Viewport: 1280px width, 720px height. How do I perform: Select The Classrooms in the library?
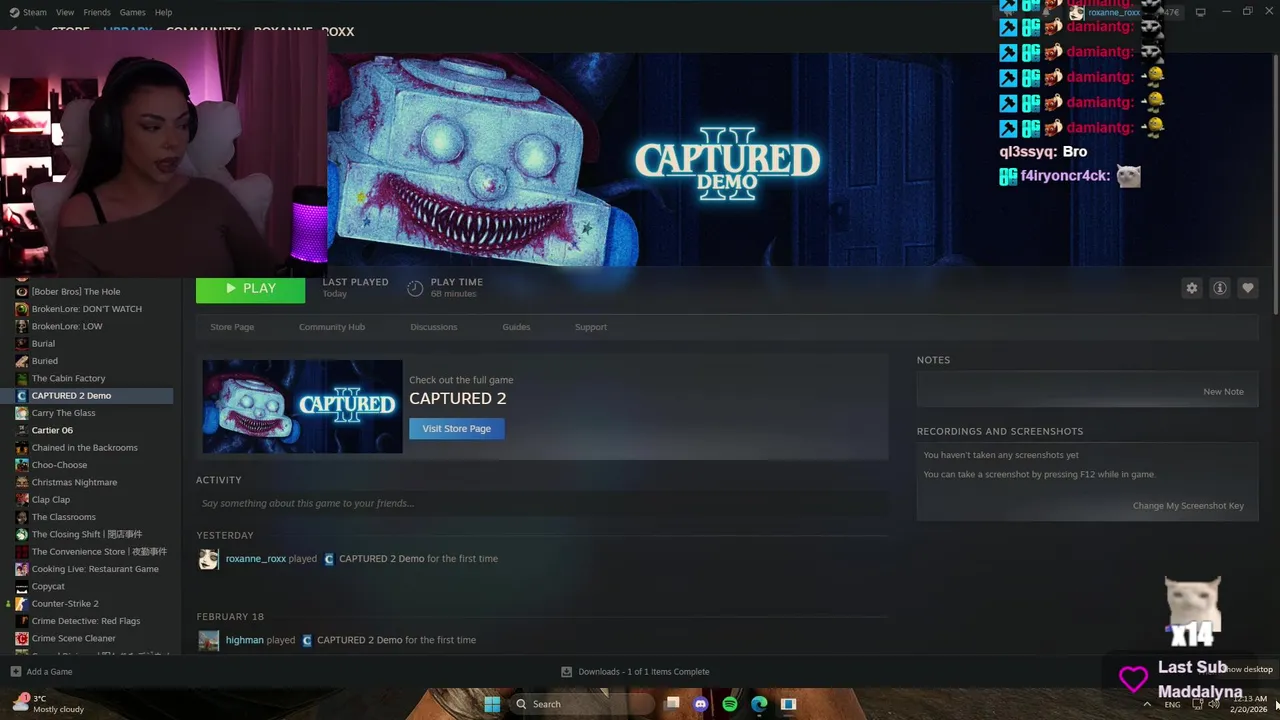[63, 517]
